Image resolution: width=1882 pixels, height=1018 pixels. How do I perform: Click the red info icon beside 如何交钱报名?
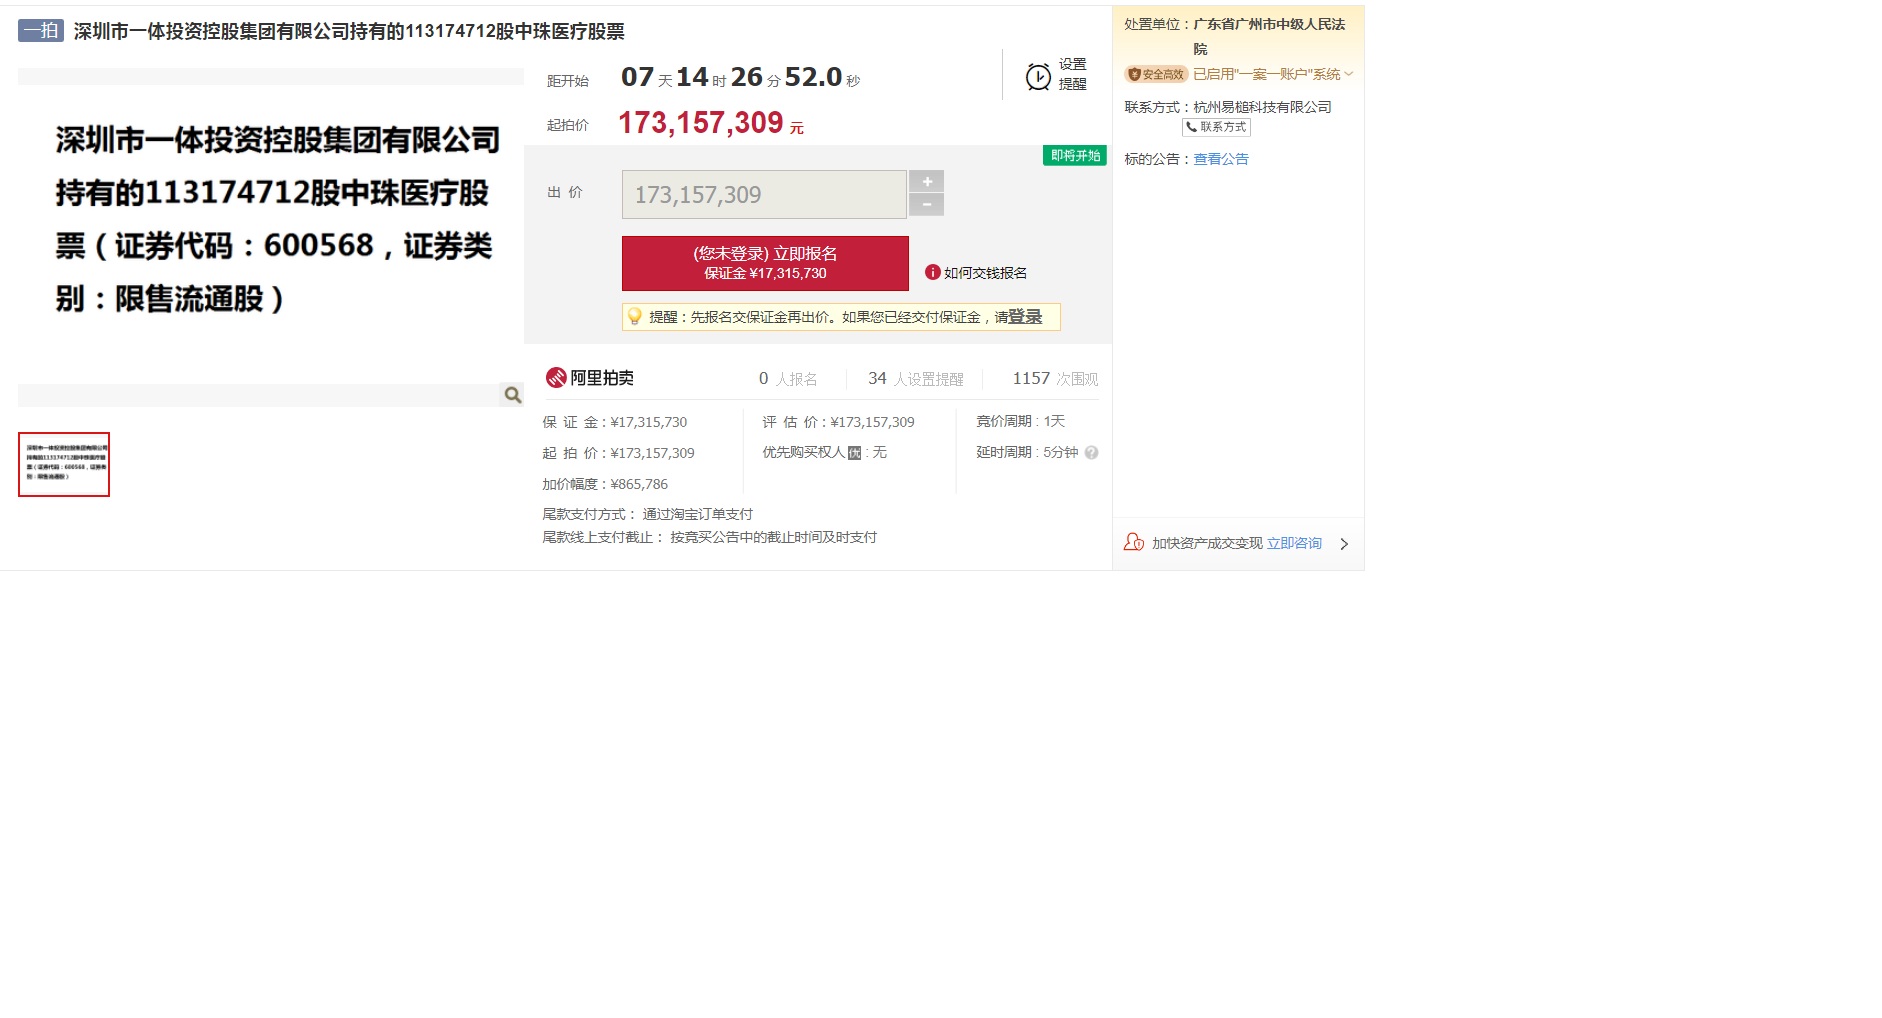tap(932, 272)
